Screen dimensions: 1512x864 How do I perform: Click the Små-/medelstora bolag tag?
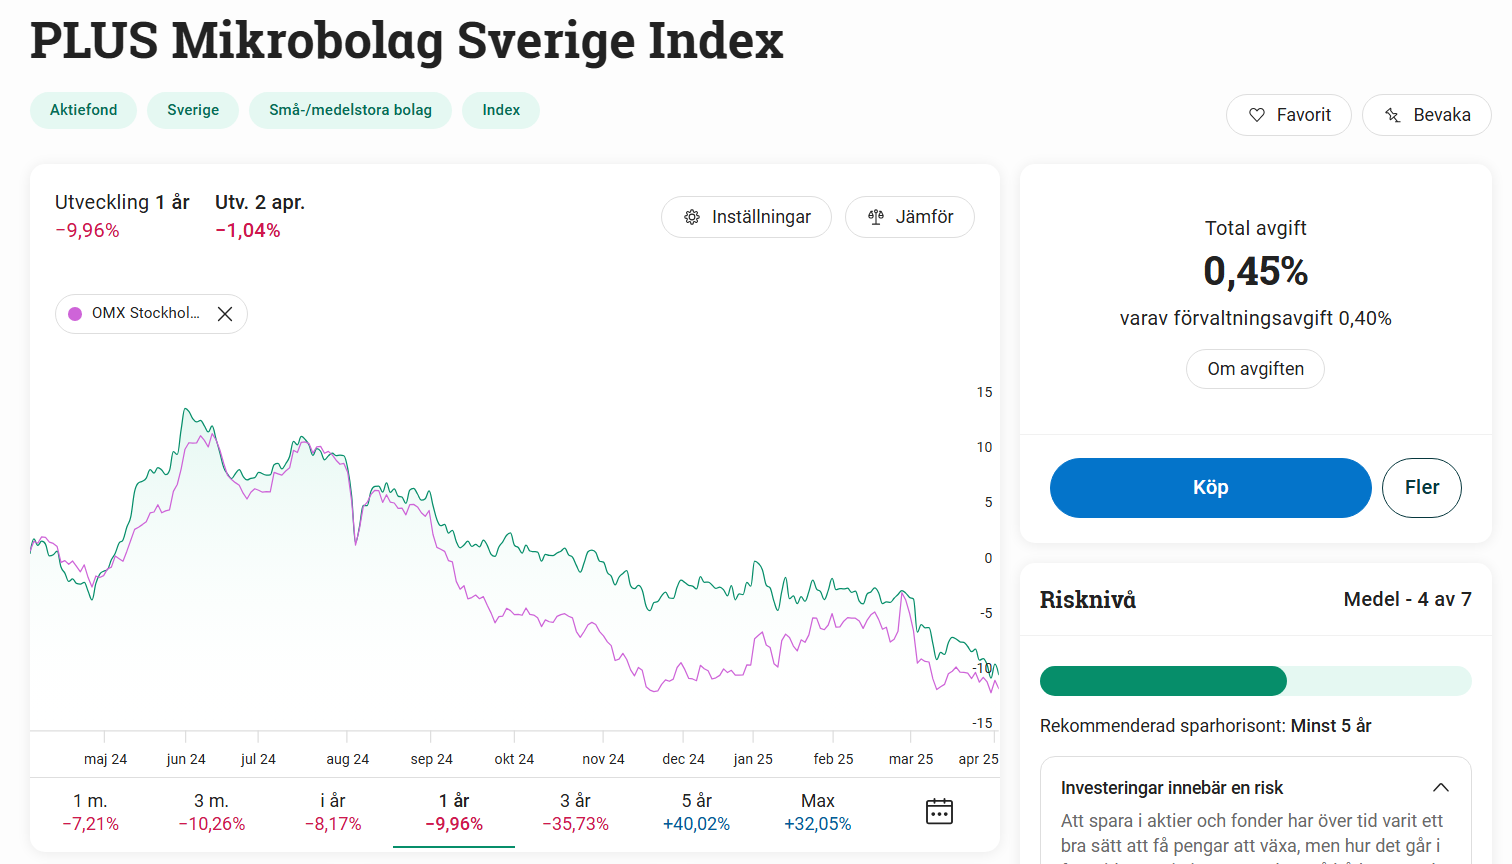pos(350,110)
